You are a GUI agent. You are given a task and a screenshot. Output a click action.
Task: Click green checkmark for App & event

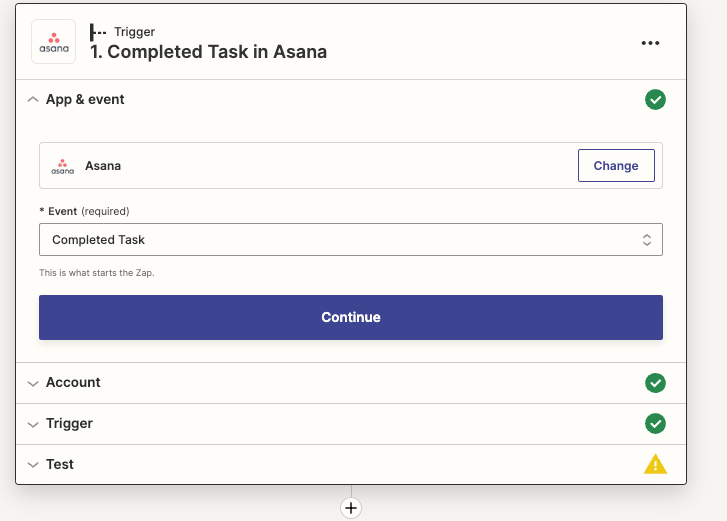pyautogui.click(x=655, y=100)
